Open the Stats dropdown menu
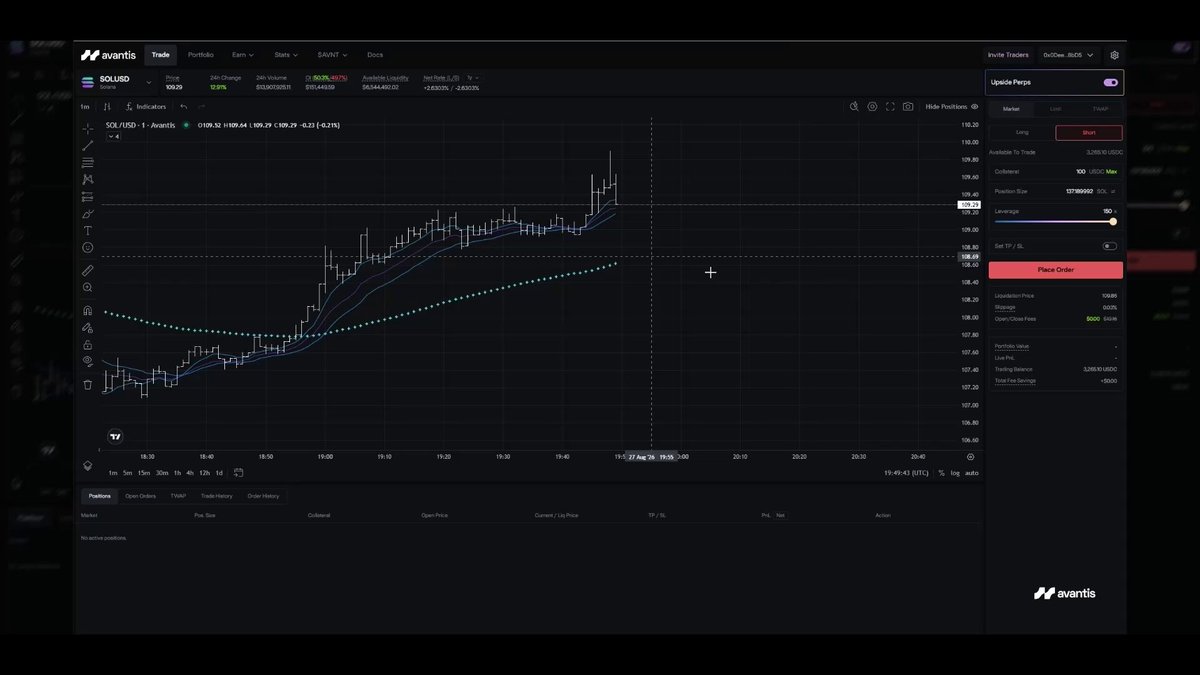 [286, 55]
